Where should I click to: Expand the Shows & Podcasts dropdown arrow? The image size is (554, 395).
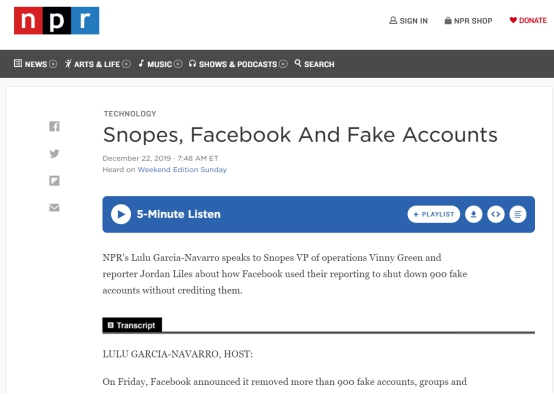tap(283, 64)
